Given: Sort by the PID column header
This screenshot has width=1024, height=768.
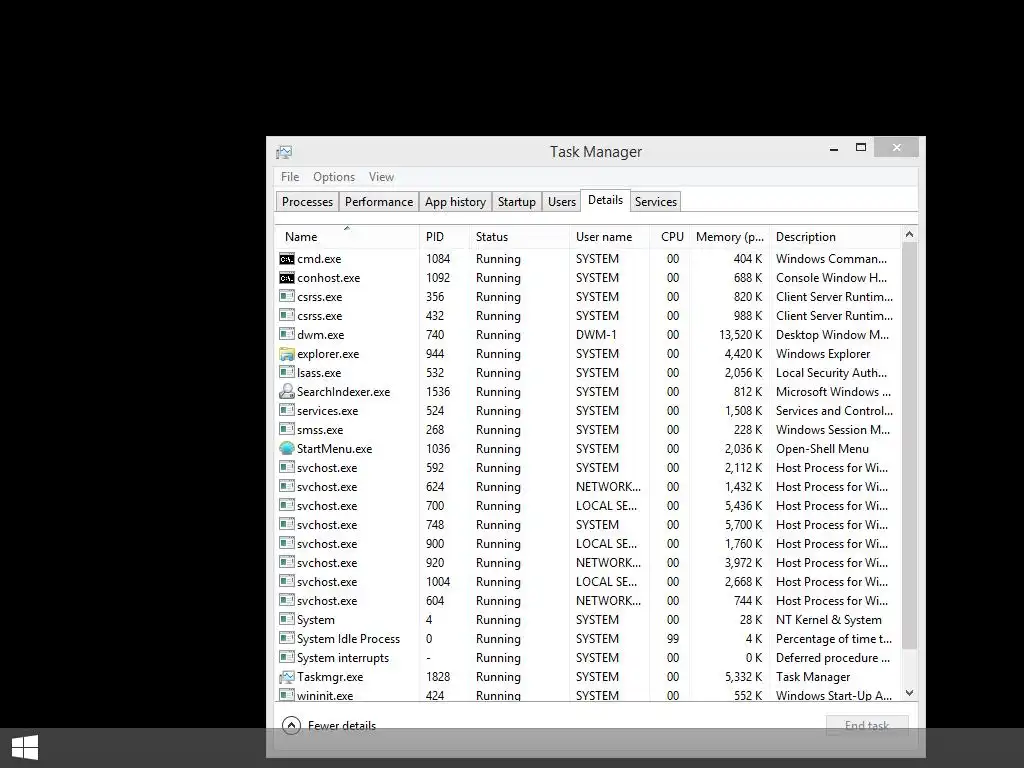Looking at the screenshot, I should (444, 236).
